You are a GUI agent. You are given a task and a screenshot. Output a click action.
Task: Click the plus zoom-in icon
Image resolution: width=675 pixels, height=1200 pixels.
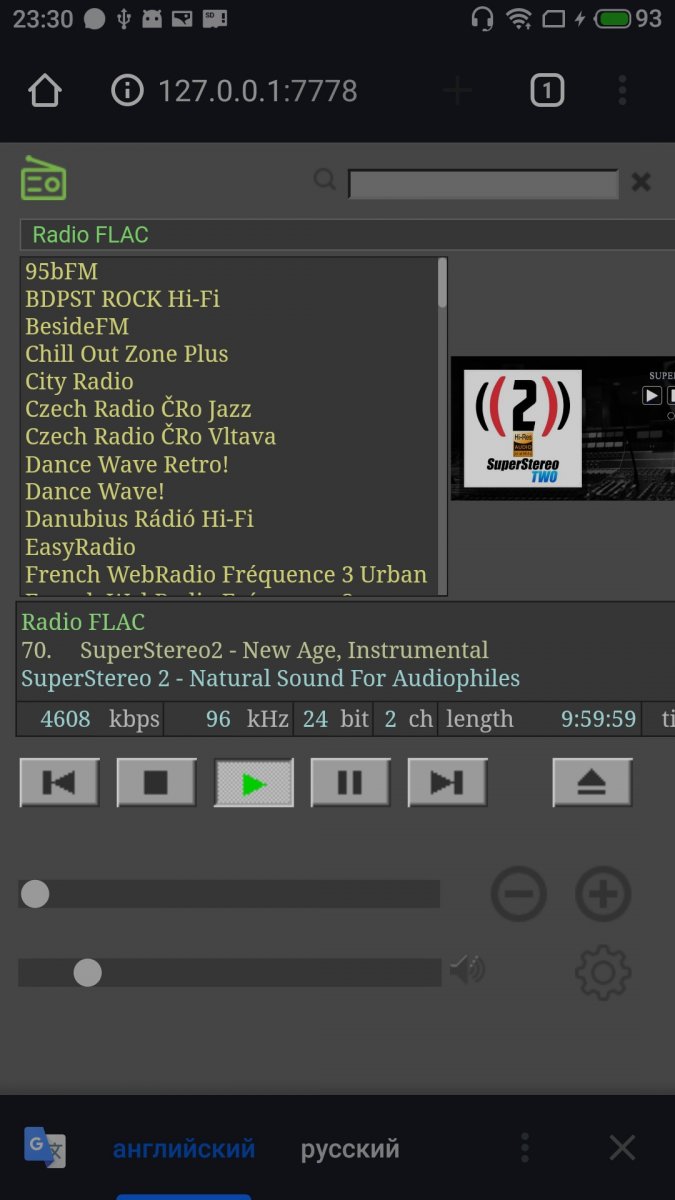point(603,893)
